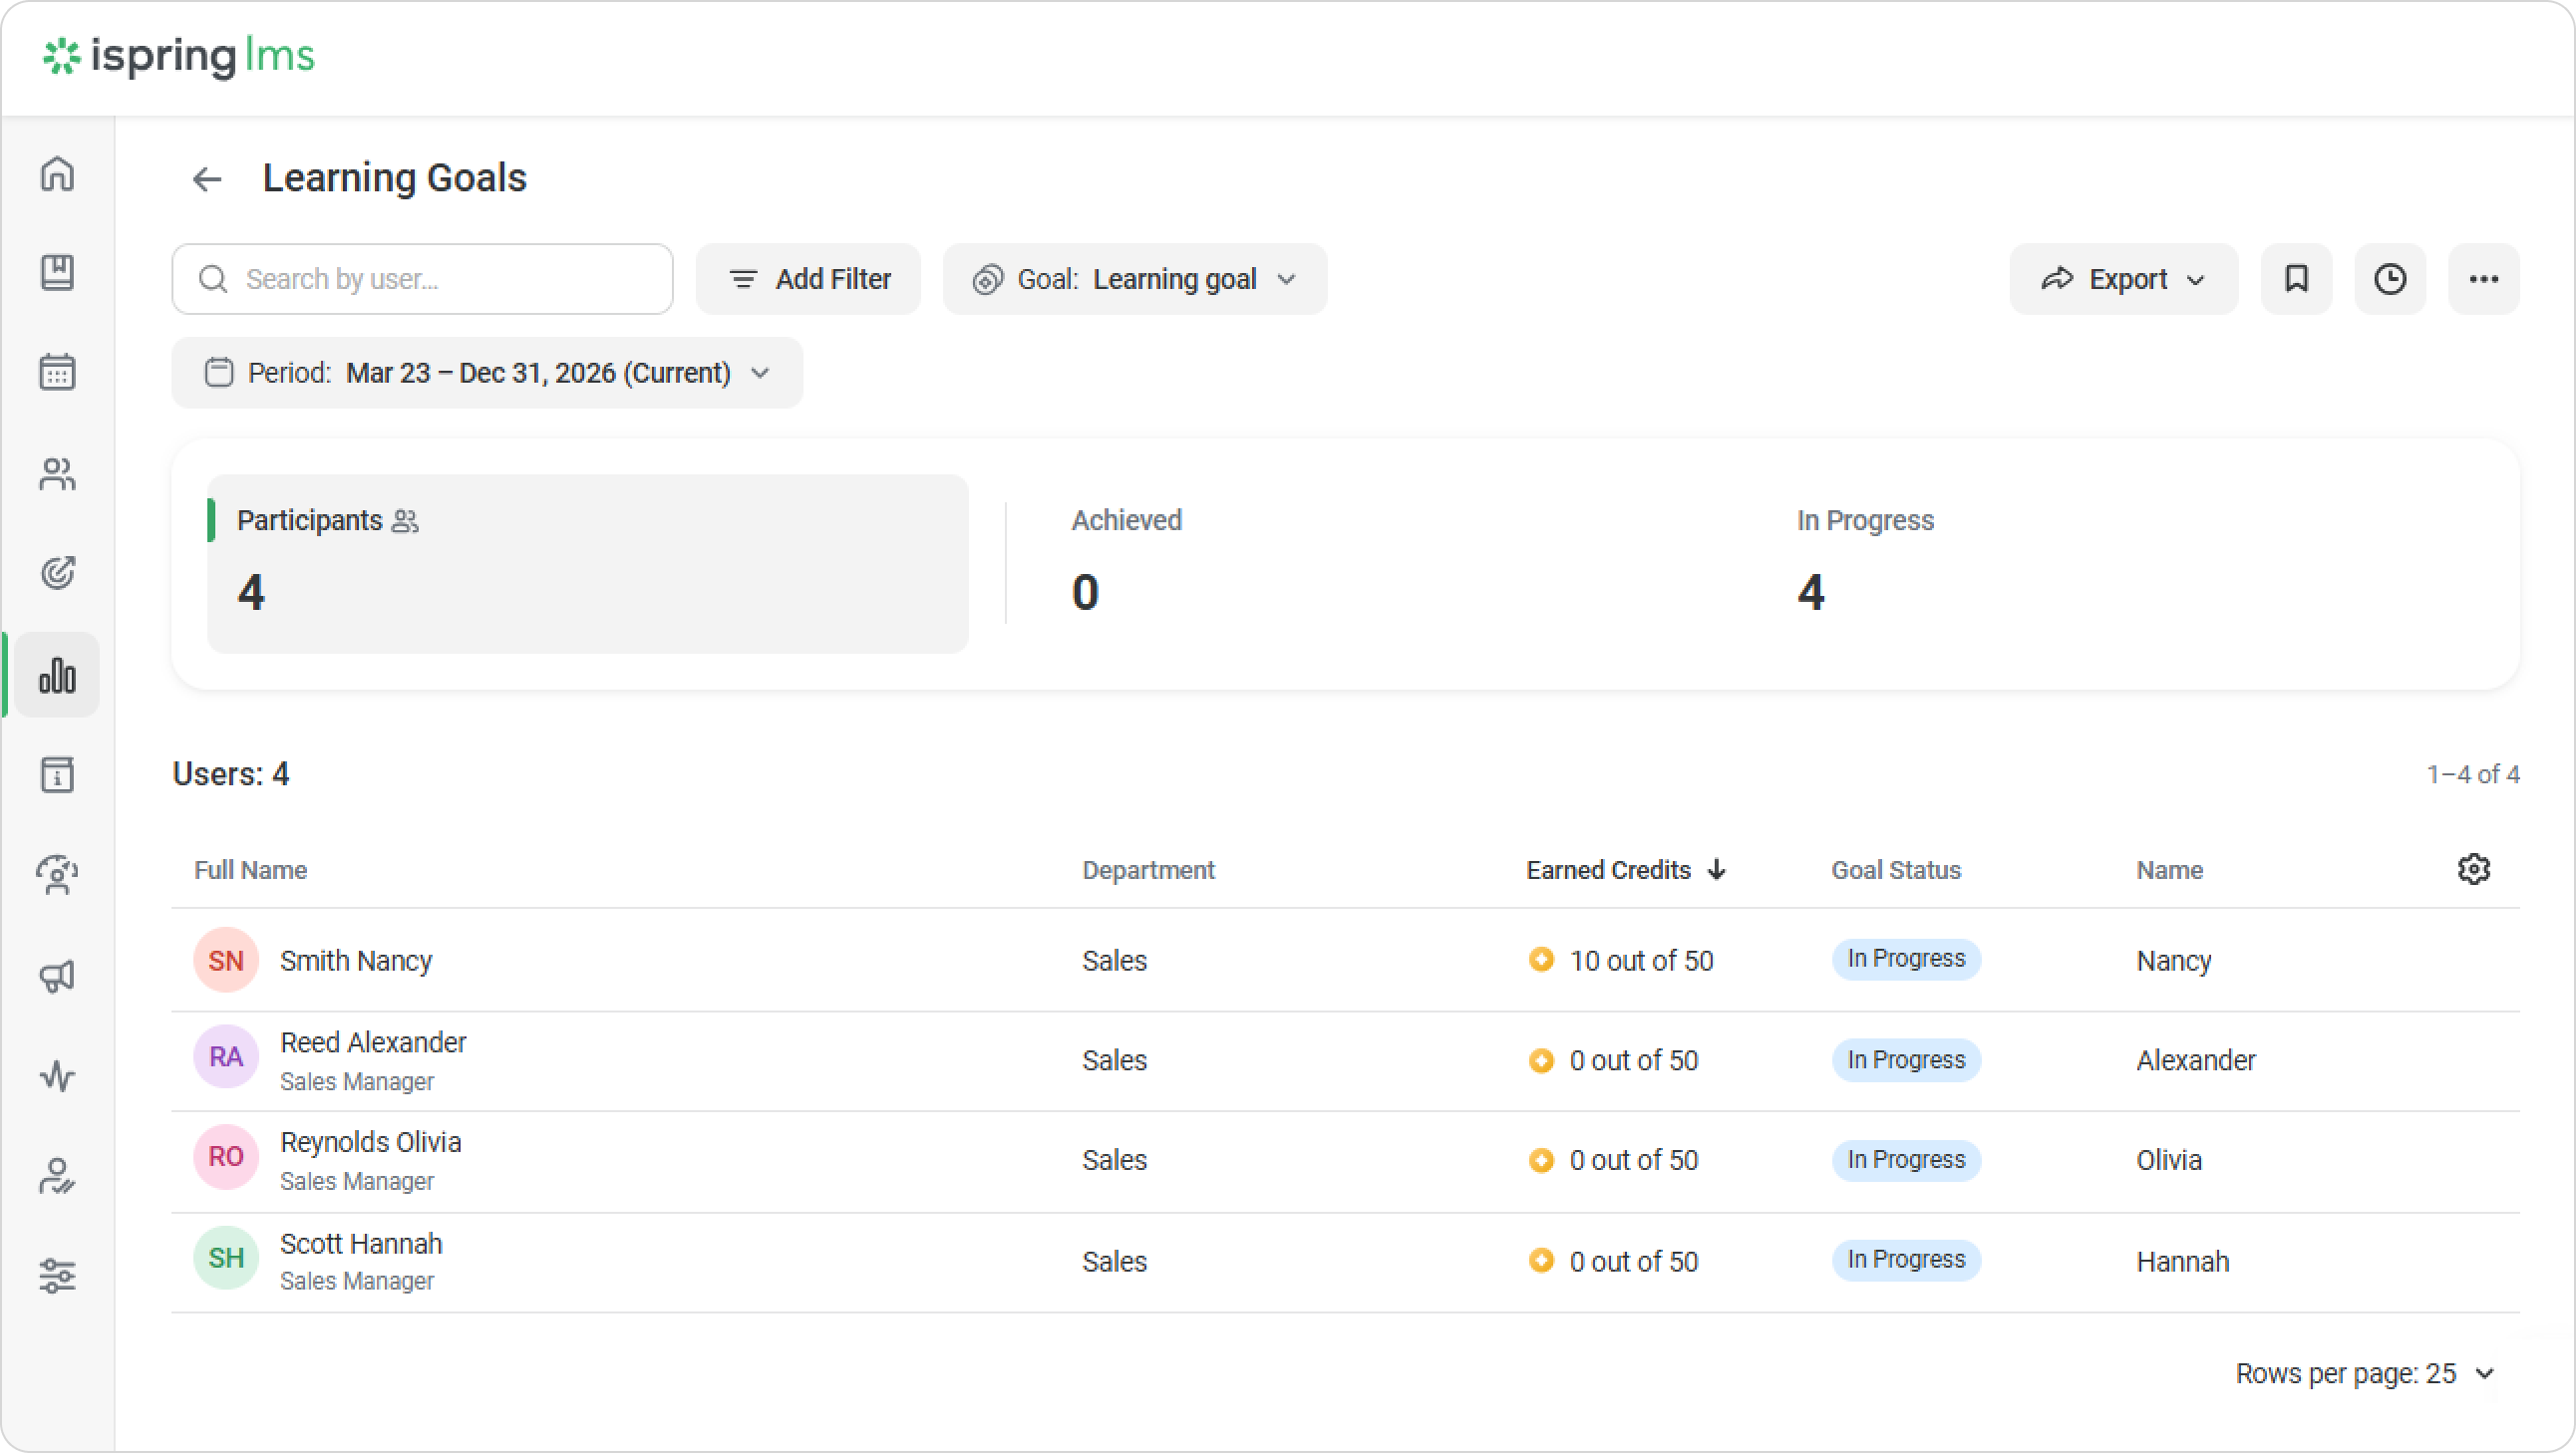Image resolution: width=2576 pixels, height=1453 pixels.
Task: Open the settings sliders sidebar icon
Action: click(57, 1276)
